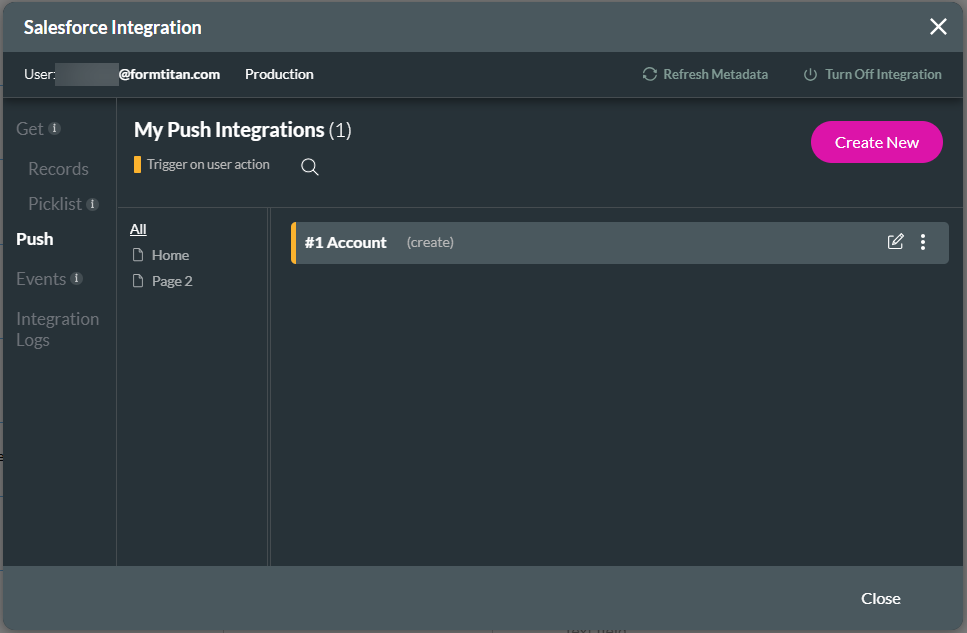
Task: Click the orange Trigger legend swatch
Action: pyautogui.click(x=137, y=164)
